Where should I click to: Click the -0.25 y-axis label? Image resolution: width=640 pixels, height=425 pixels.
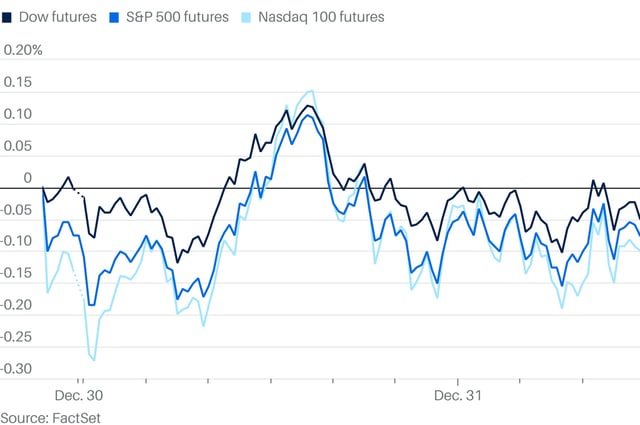[x=16, y=337]
